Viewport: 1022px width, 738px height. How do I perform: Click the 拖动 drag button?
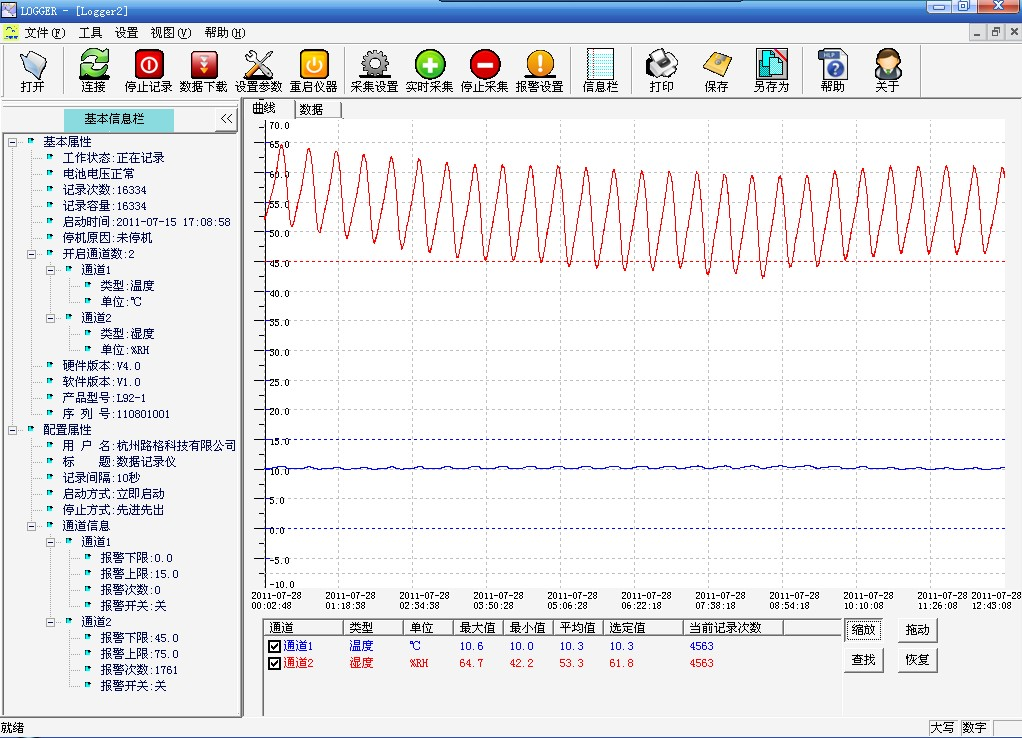pos(917,631)
